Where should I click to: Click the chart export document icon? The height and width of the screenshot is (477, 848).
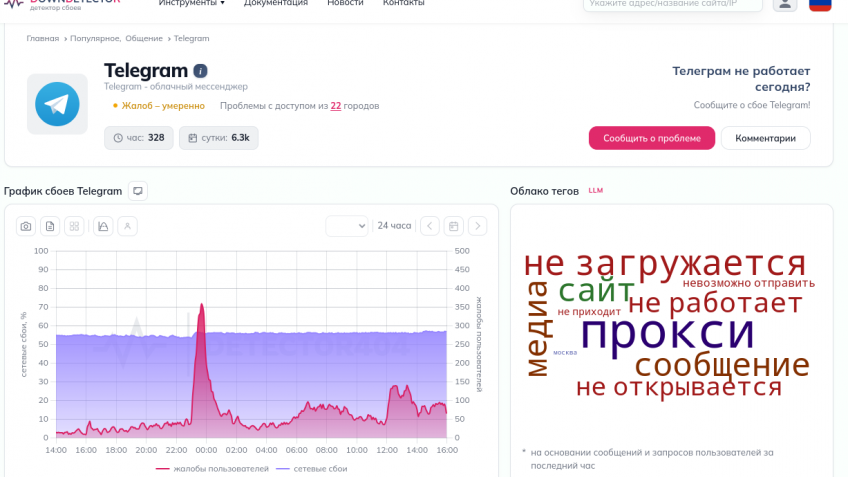coord(50,226)
